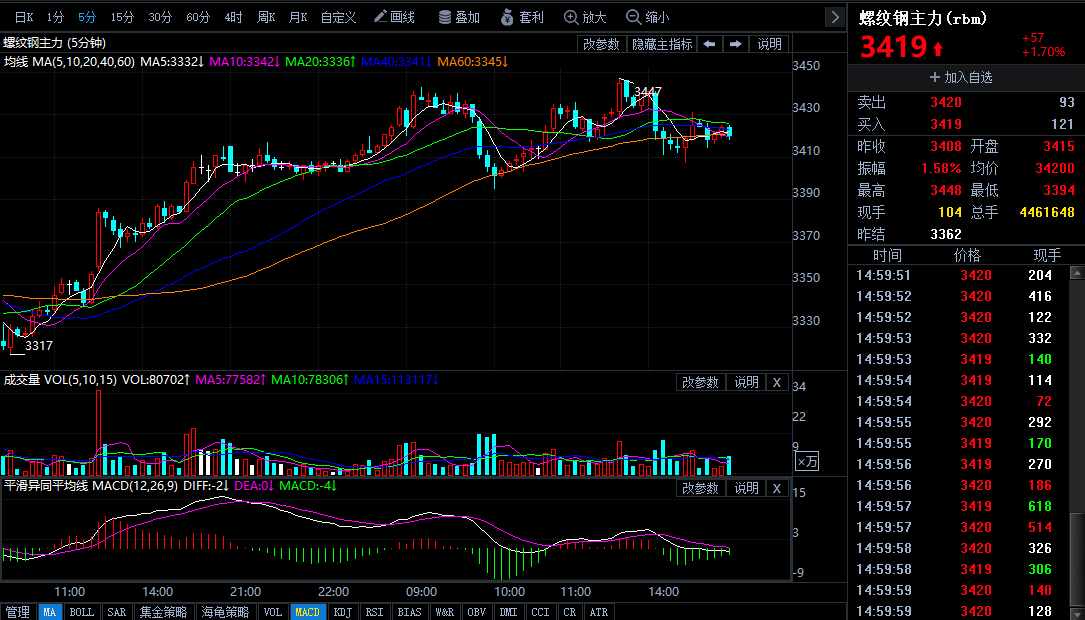
Task: Zoom in with 放大 magnifier
Action: 585,17
